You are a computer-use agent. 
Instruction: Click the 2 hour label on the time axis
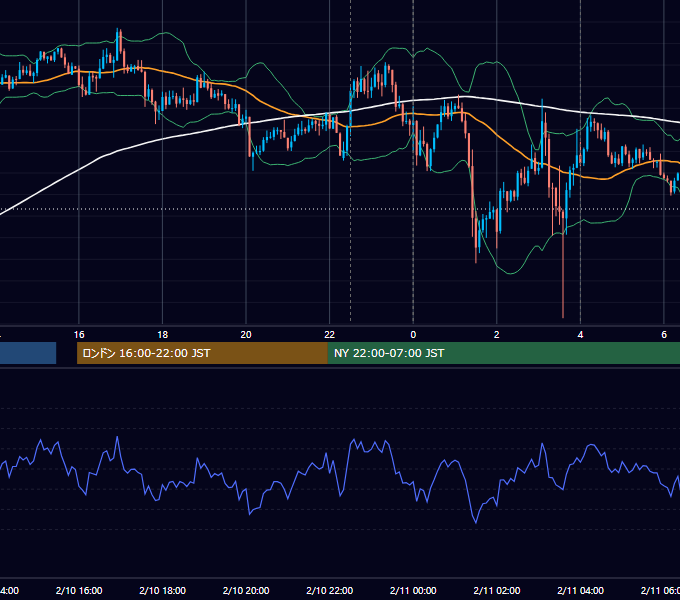pos(497,335)
